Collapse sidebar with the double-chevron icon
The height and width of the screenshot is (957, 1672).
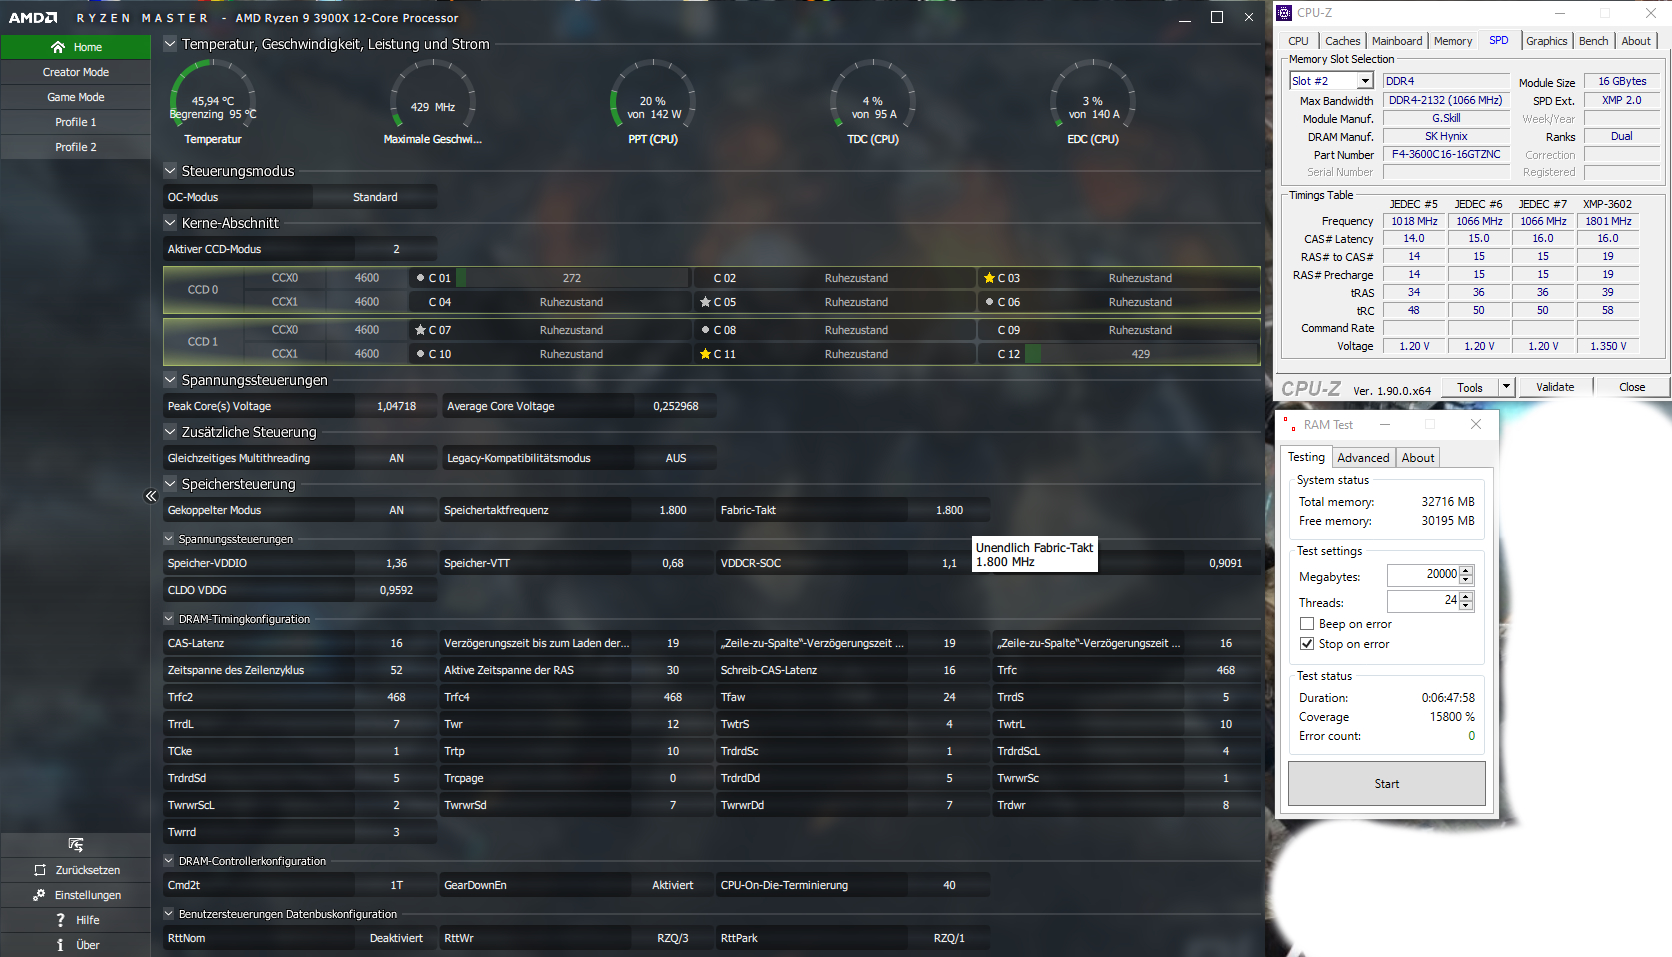pos(150,496)
